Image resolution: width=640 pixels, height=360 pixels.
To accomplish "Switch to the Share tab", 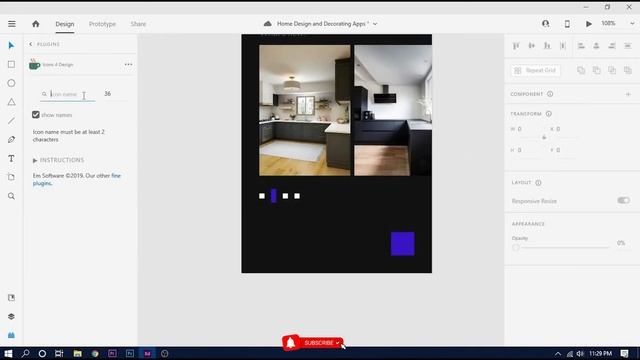I will (x=138, y=24).
